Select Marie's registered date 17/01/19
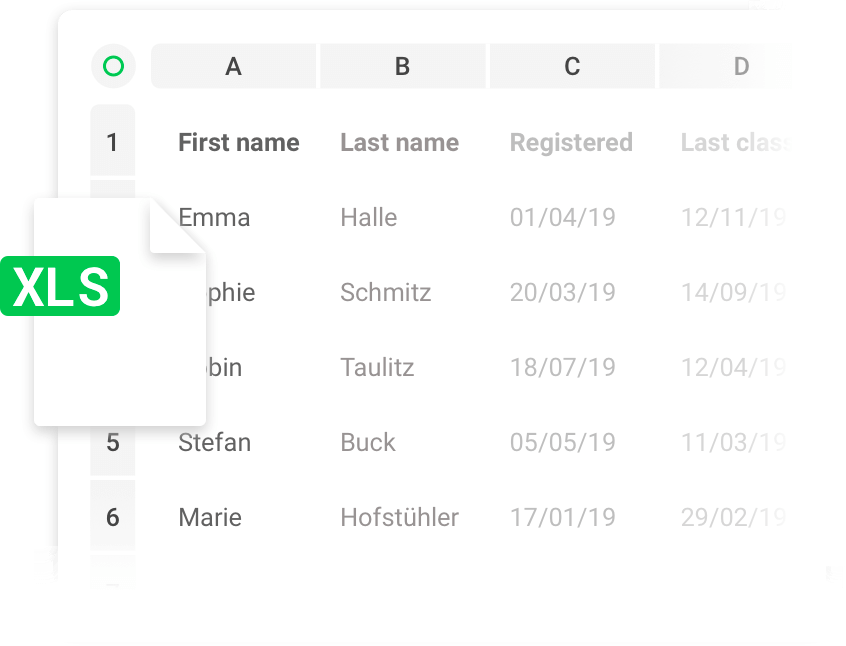 click(x=562, y=517)
